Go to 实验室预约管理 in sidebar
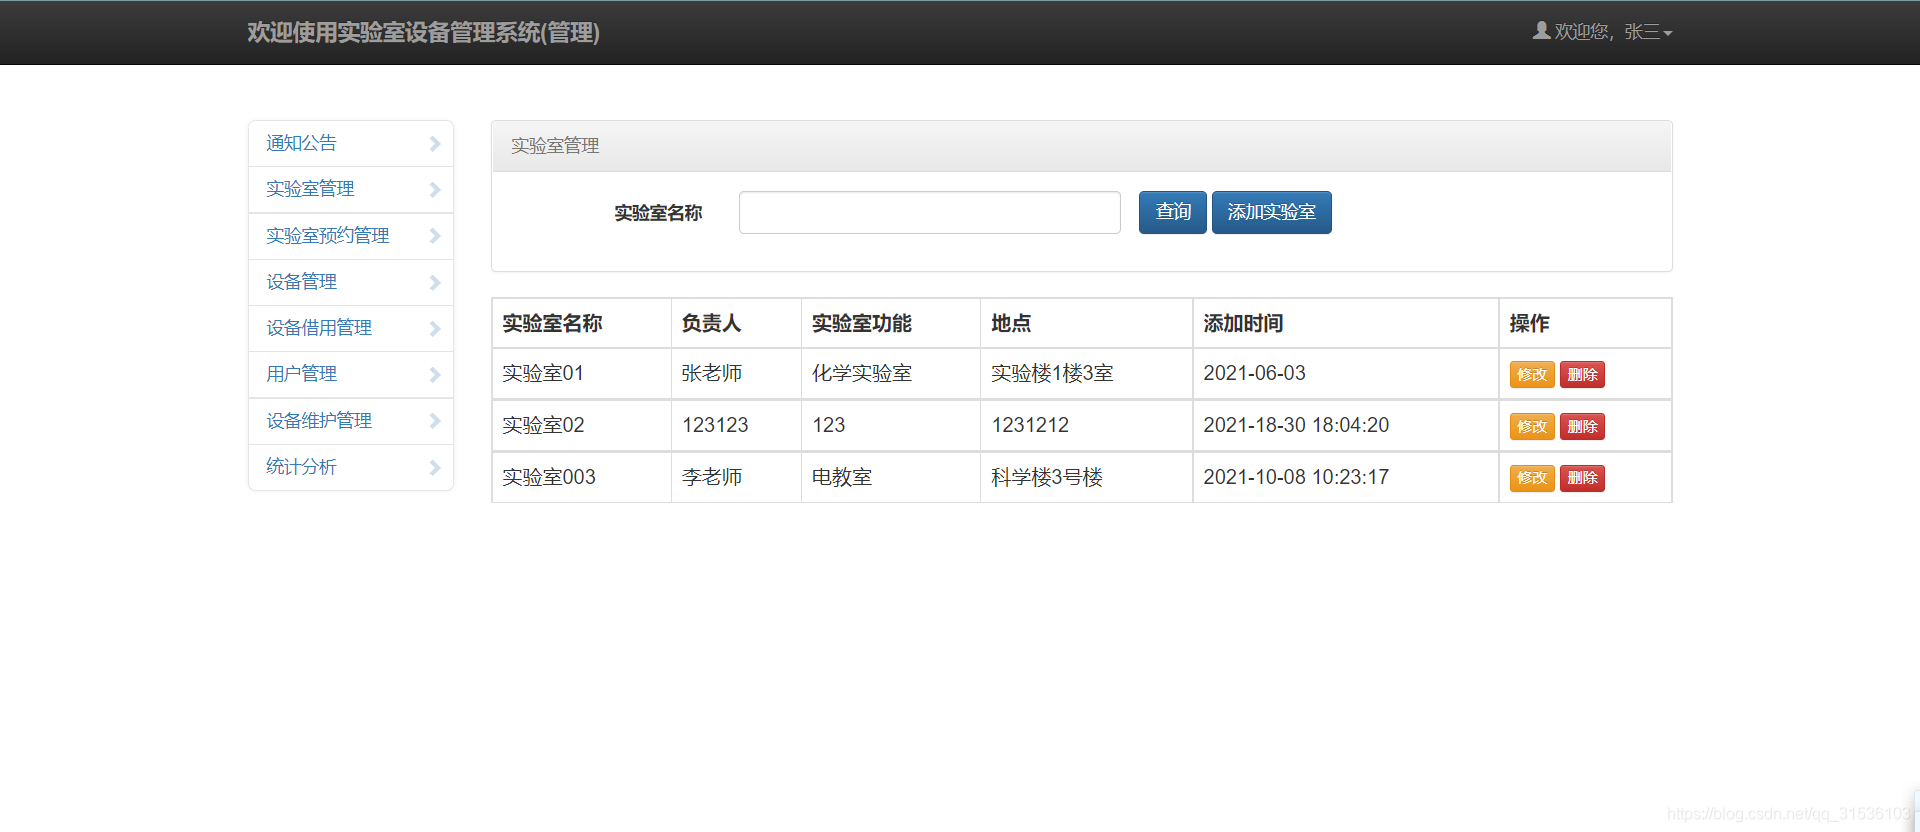The width and height of the screenshot is (1920, 832). [351, 236]
